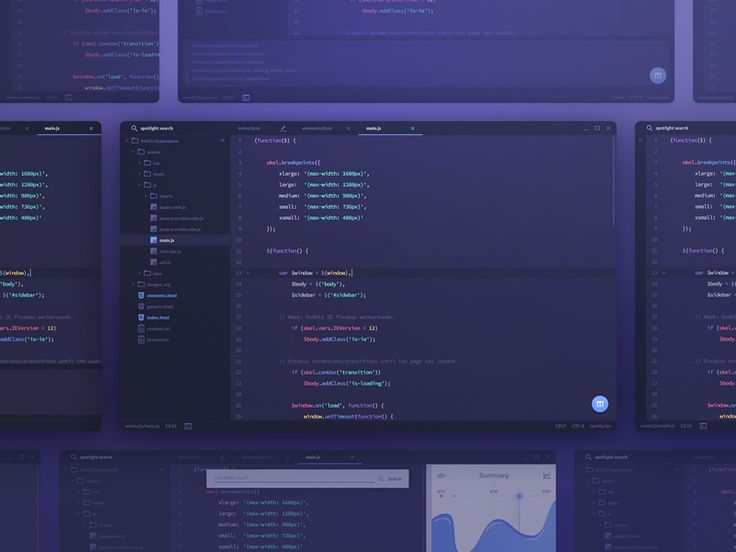Toggle code fold arrow on line 13

pos(248,273)
